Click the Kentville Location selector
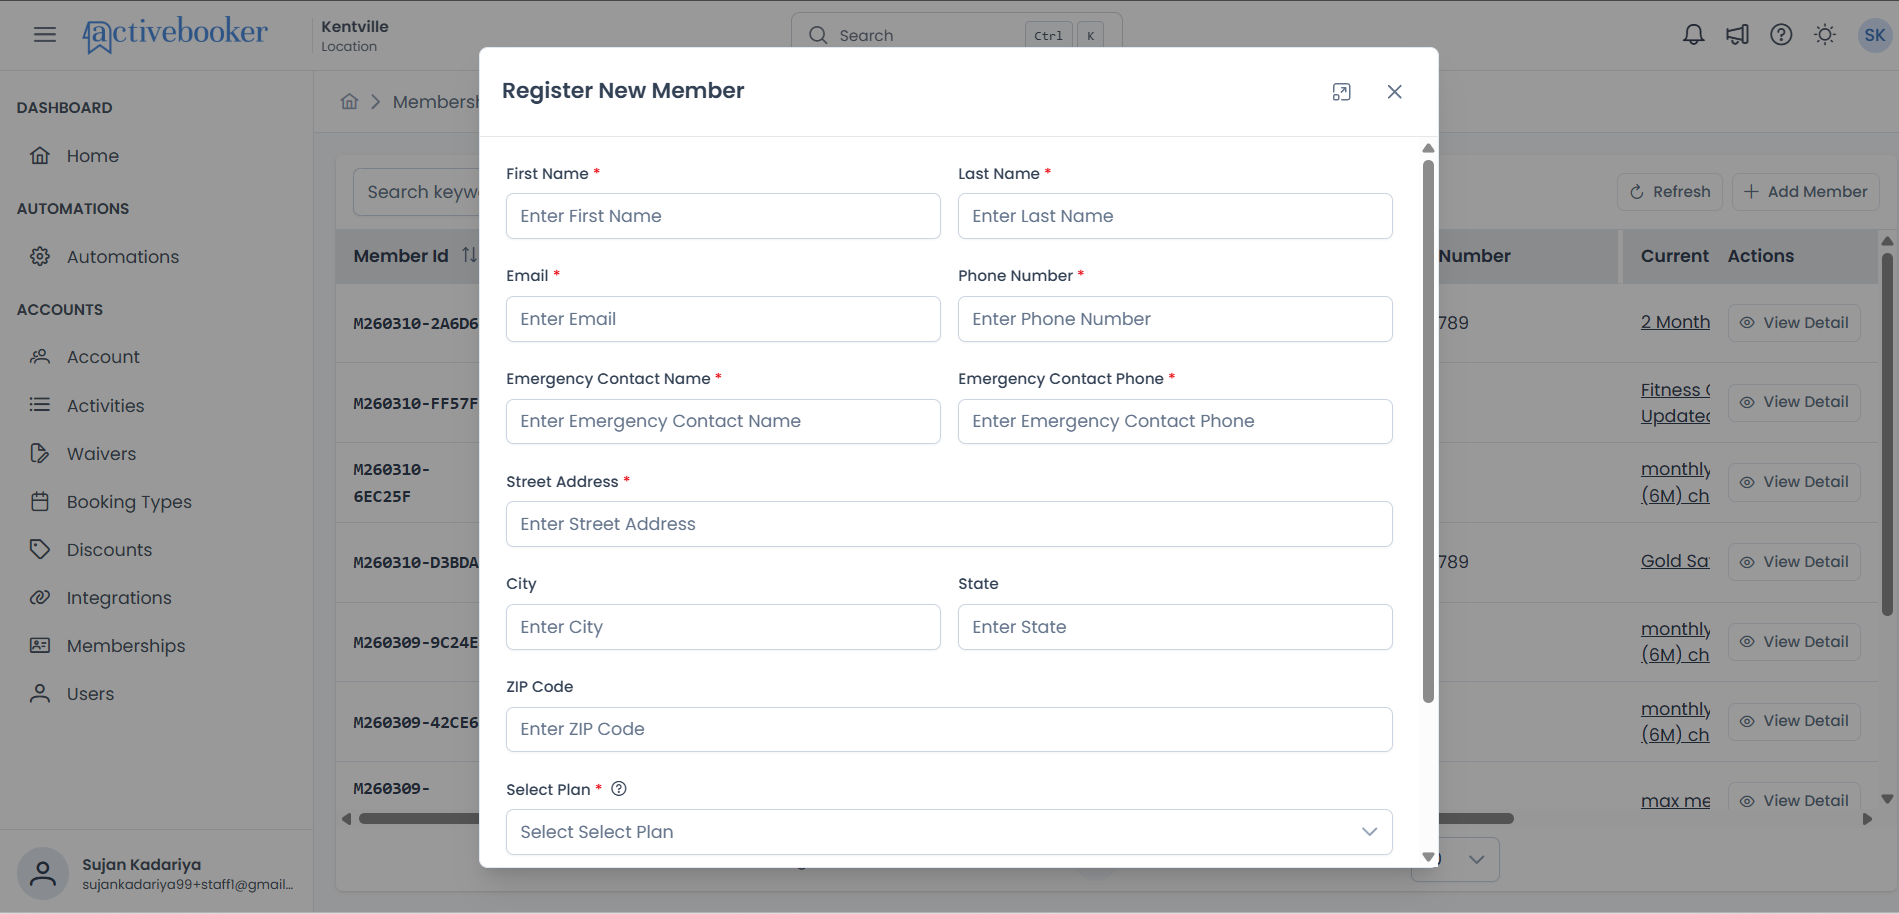Image resolution: width=1899 pixels, height=914 pixels. tap(355, 35)
